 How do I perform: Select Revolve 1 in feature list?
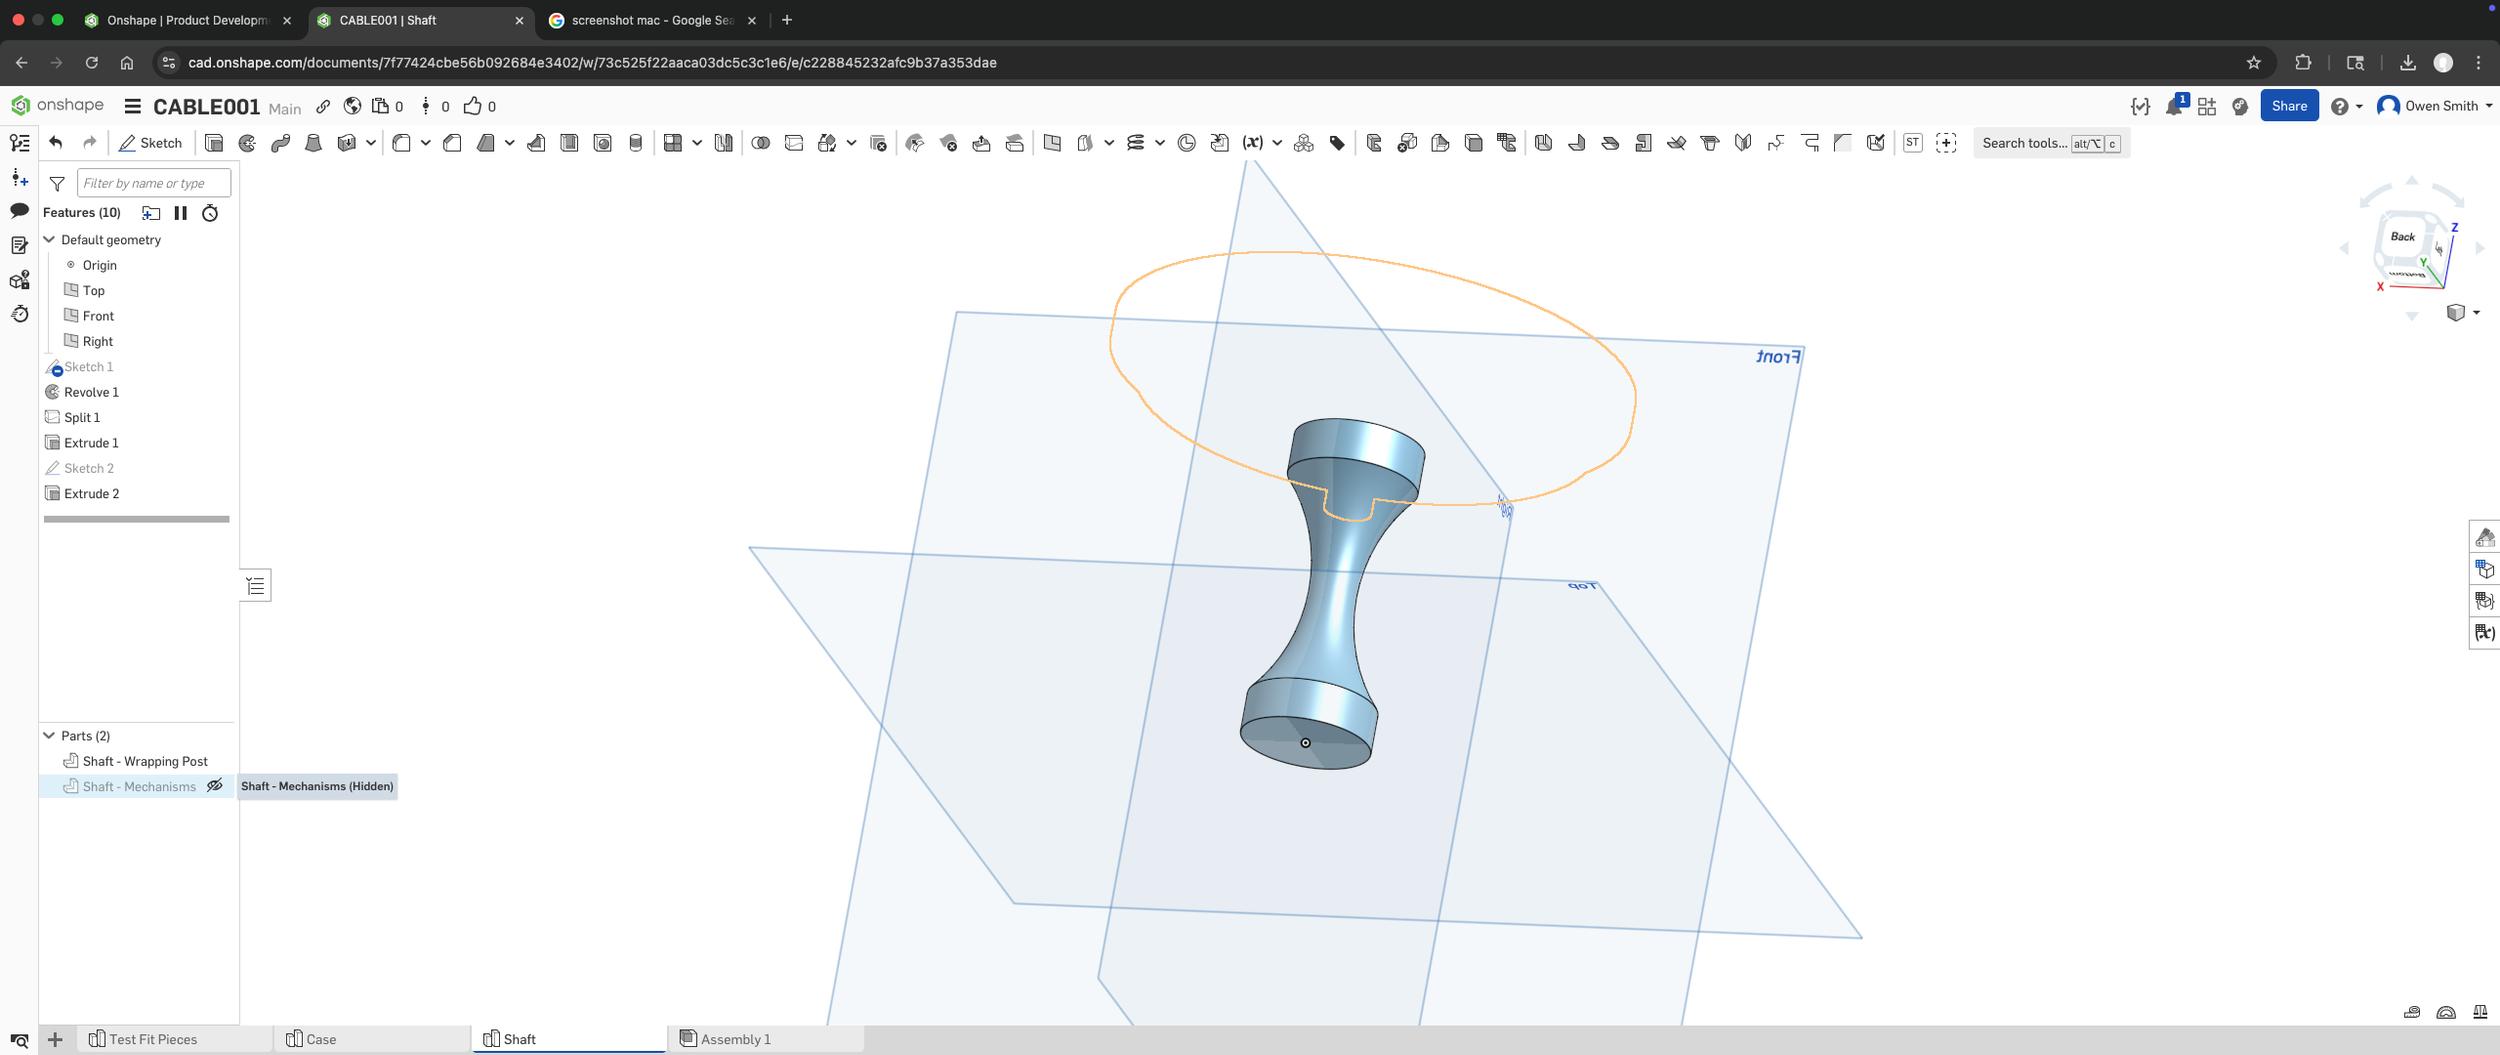tap(91, 392)
